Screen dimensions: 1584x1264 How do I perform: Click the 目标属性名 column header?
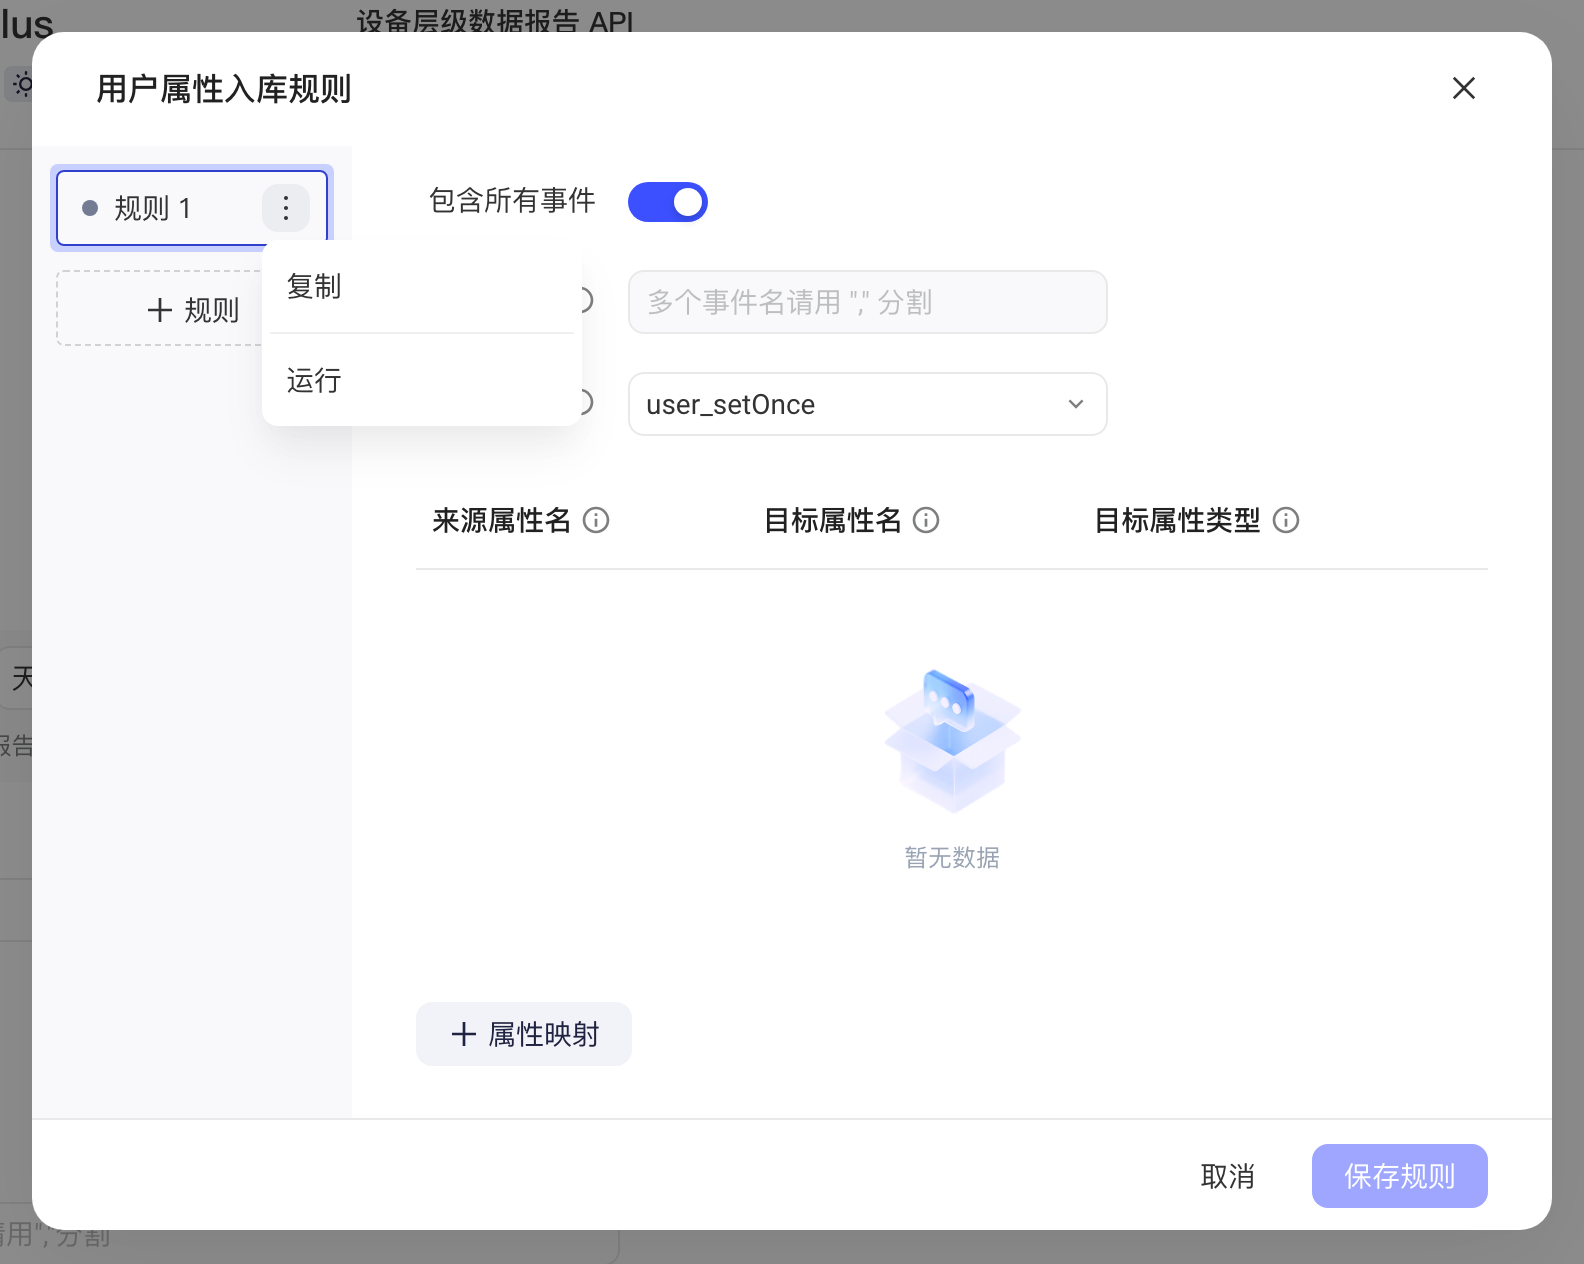click(832, 520)
